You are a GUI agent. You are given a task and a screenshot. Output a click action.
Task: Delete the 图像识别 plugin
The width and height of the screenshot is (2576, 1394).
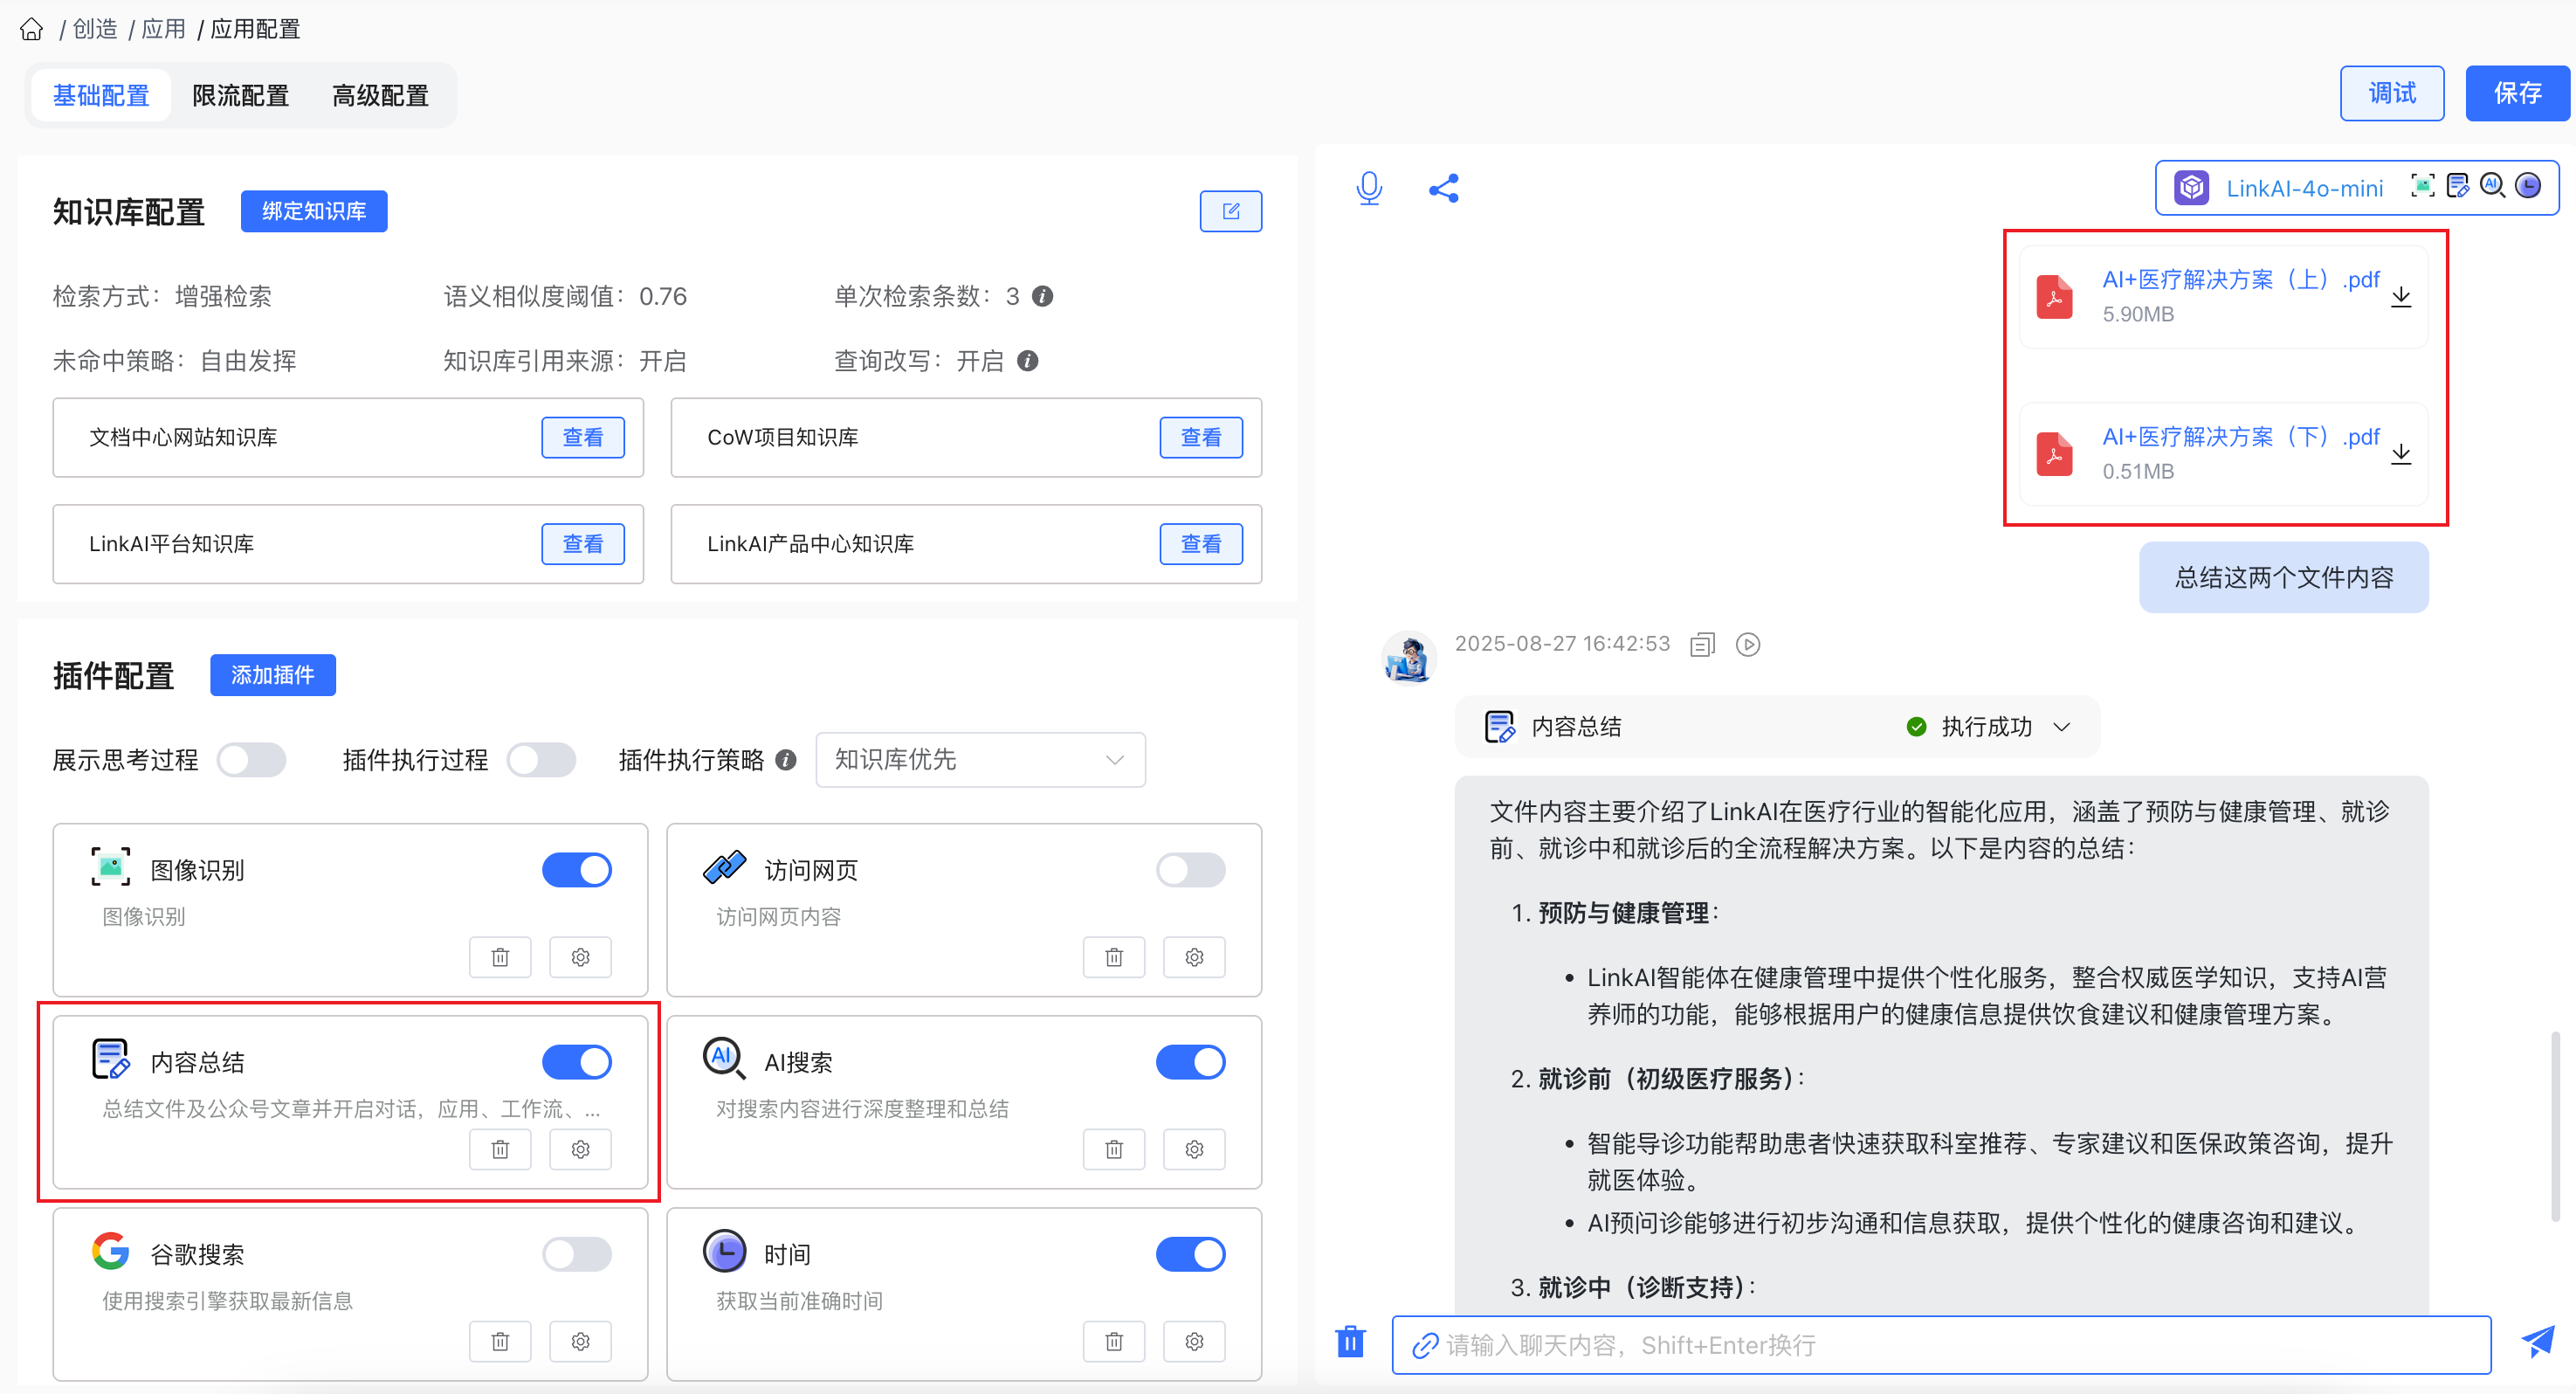500,957
